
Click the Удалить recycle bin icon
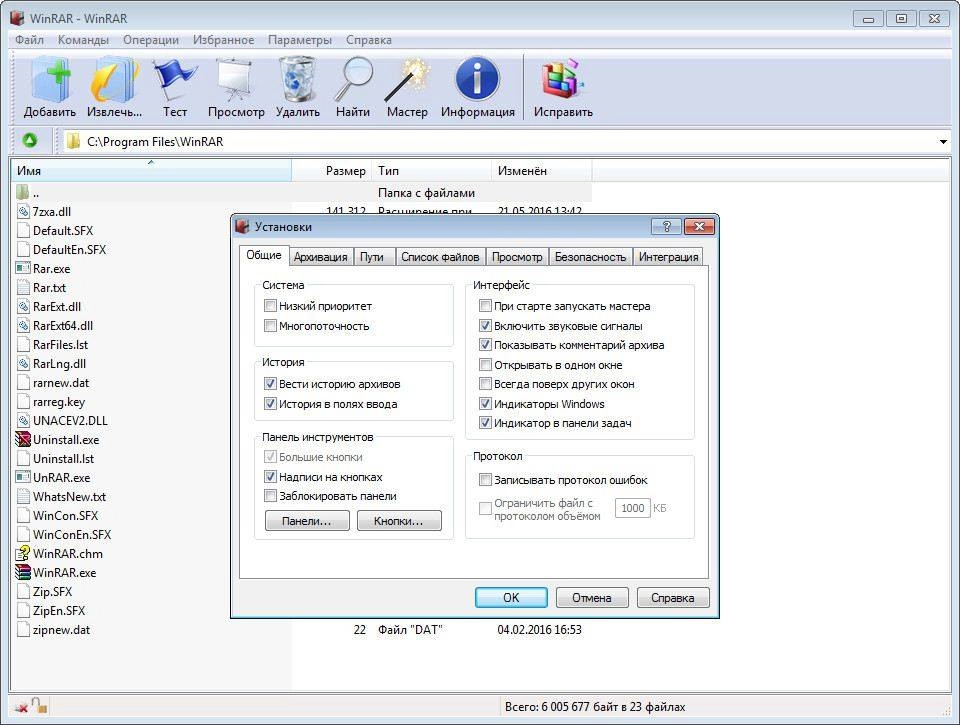tap(298, 80)
